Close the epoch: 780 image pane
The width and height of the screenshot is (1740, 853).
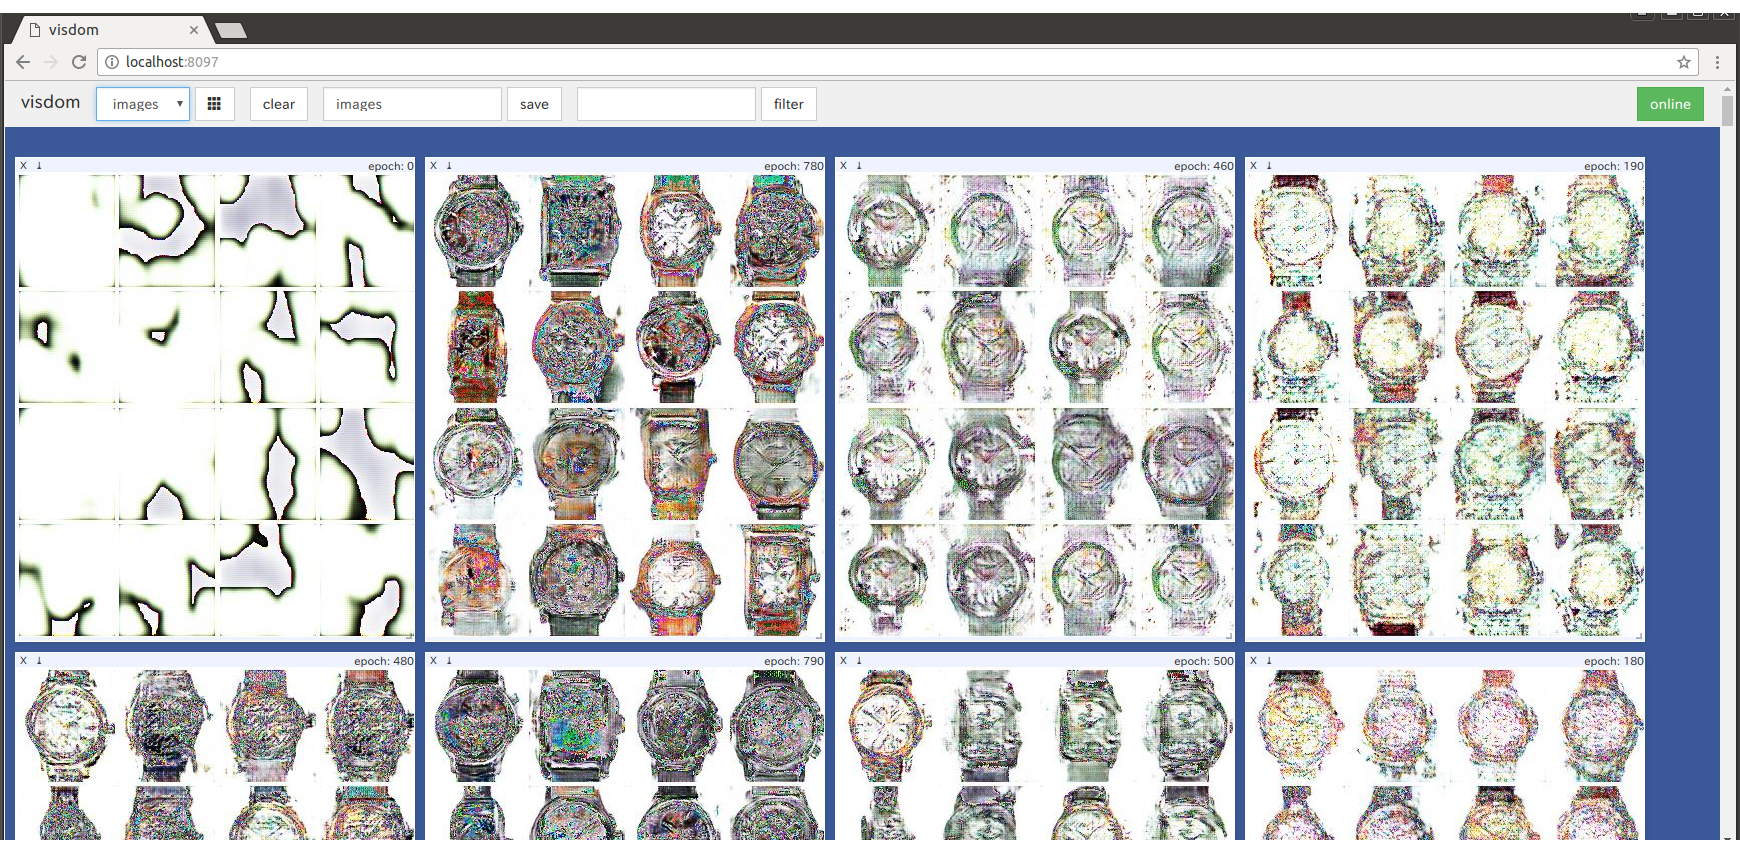(x=433, y=166)
